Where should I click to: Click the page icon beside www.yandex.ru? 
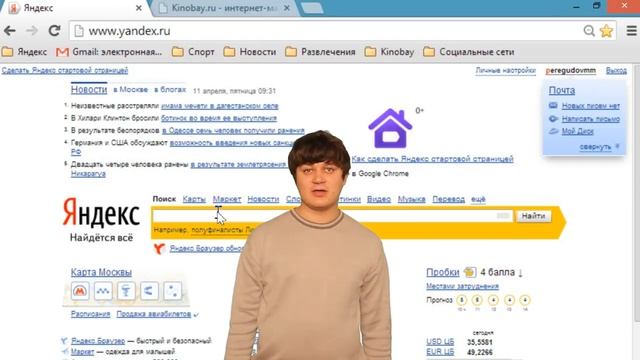[x=79, y=31]
